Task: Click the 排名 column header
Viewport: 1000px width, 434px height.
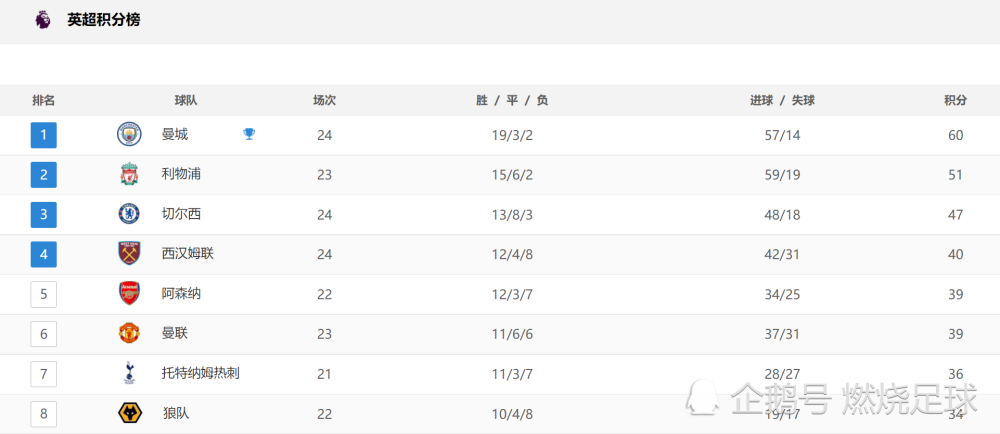Action: [x=43, y=100]
